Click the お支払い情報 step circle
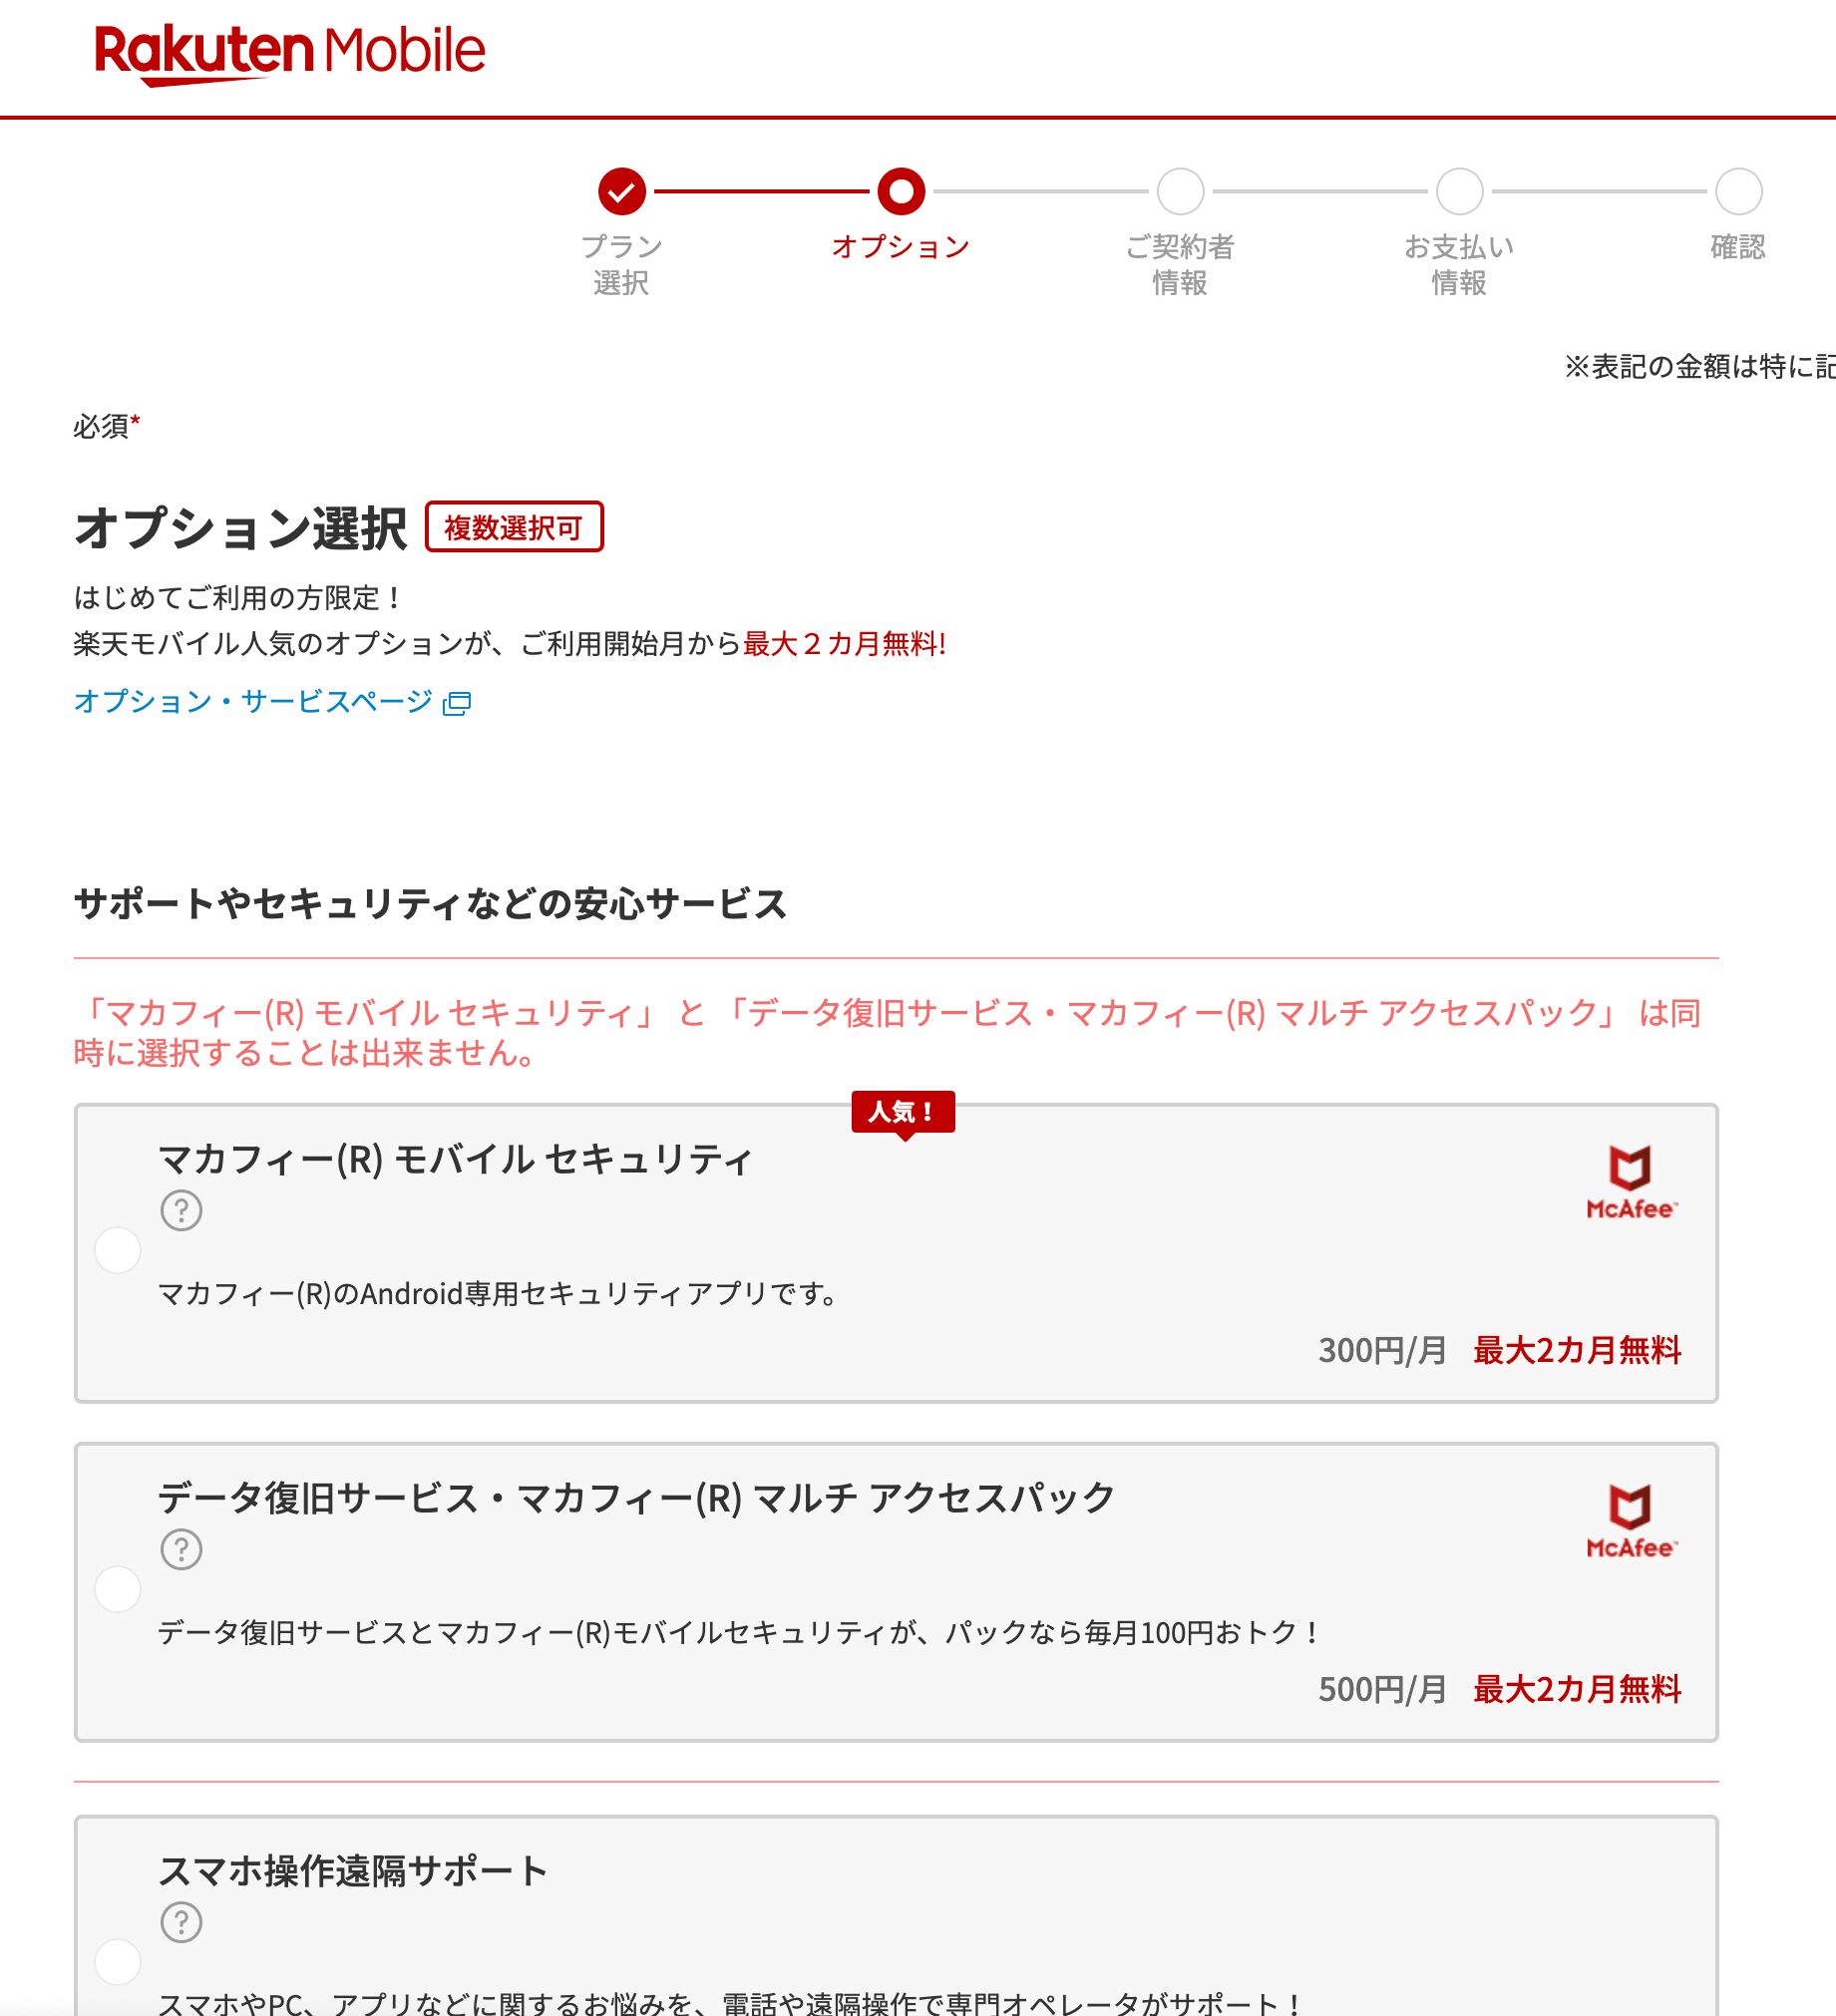1836x2016 pixels. [x=1459, y=191]
